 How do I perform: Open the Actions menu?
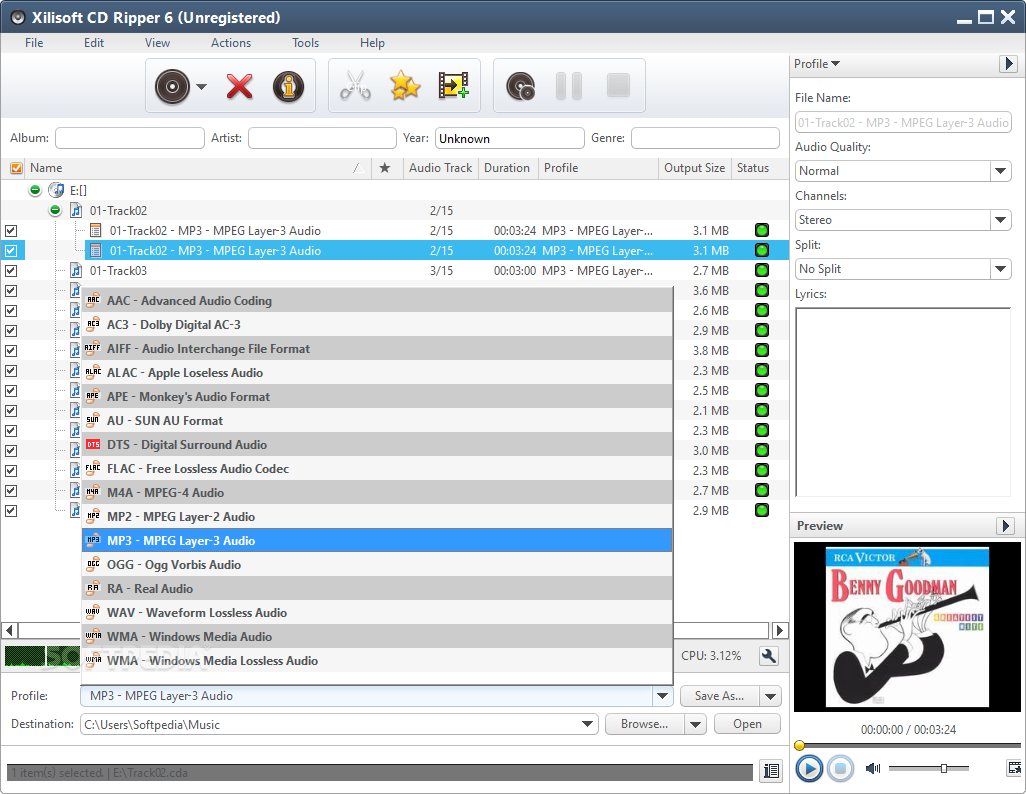coord(231,43)
